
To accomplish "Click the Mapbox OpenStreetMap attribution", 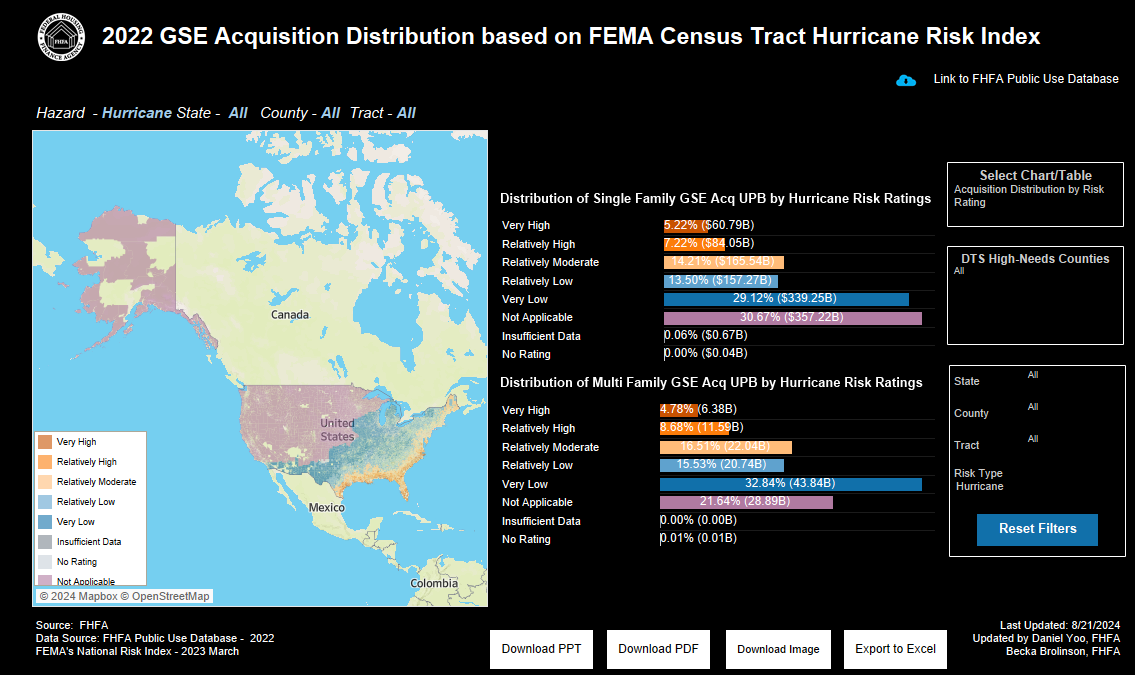I will (x=125, y=596).
